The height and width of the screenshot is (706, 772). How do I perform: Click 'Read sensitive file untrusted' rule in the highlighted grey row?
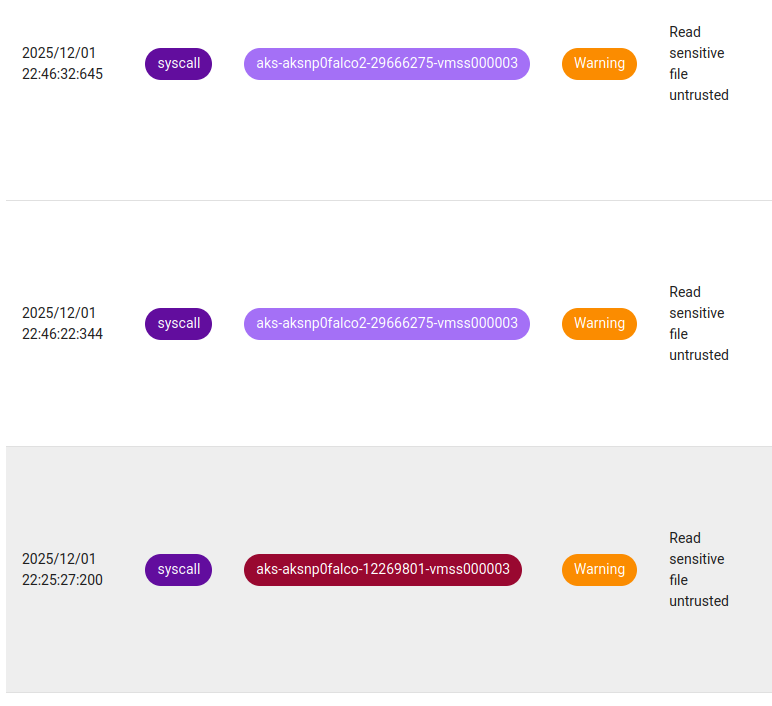(698, 570)
